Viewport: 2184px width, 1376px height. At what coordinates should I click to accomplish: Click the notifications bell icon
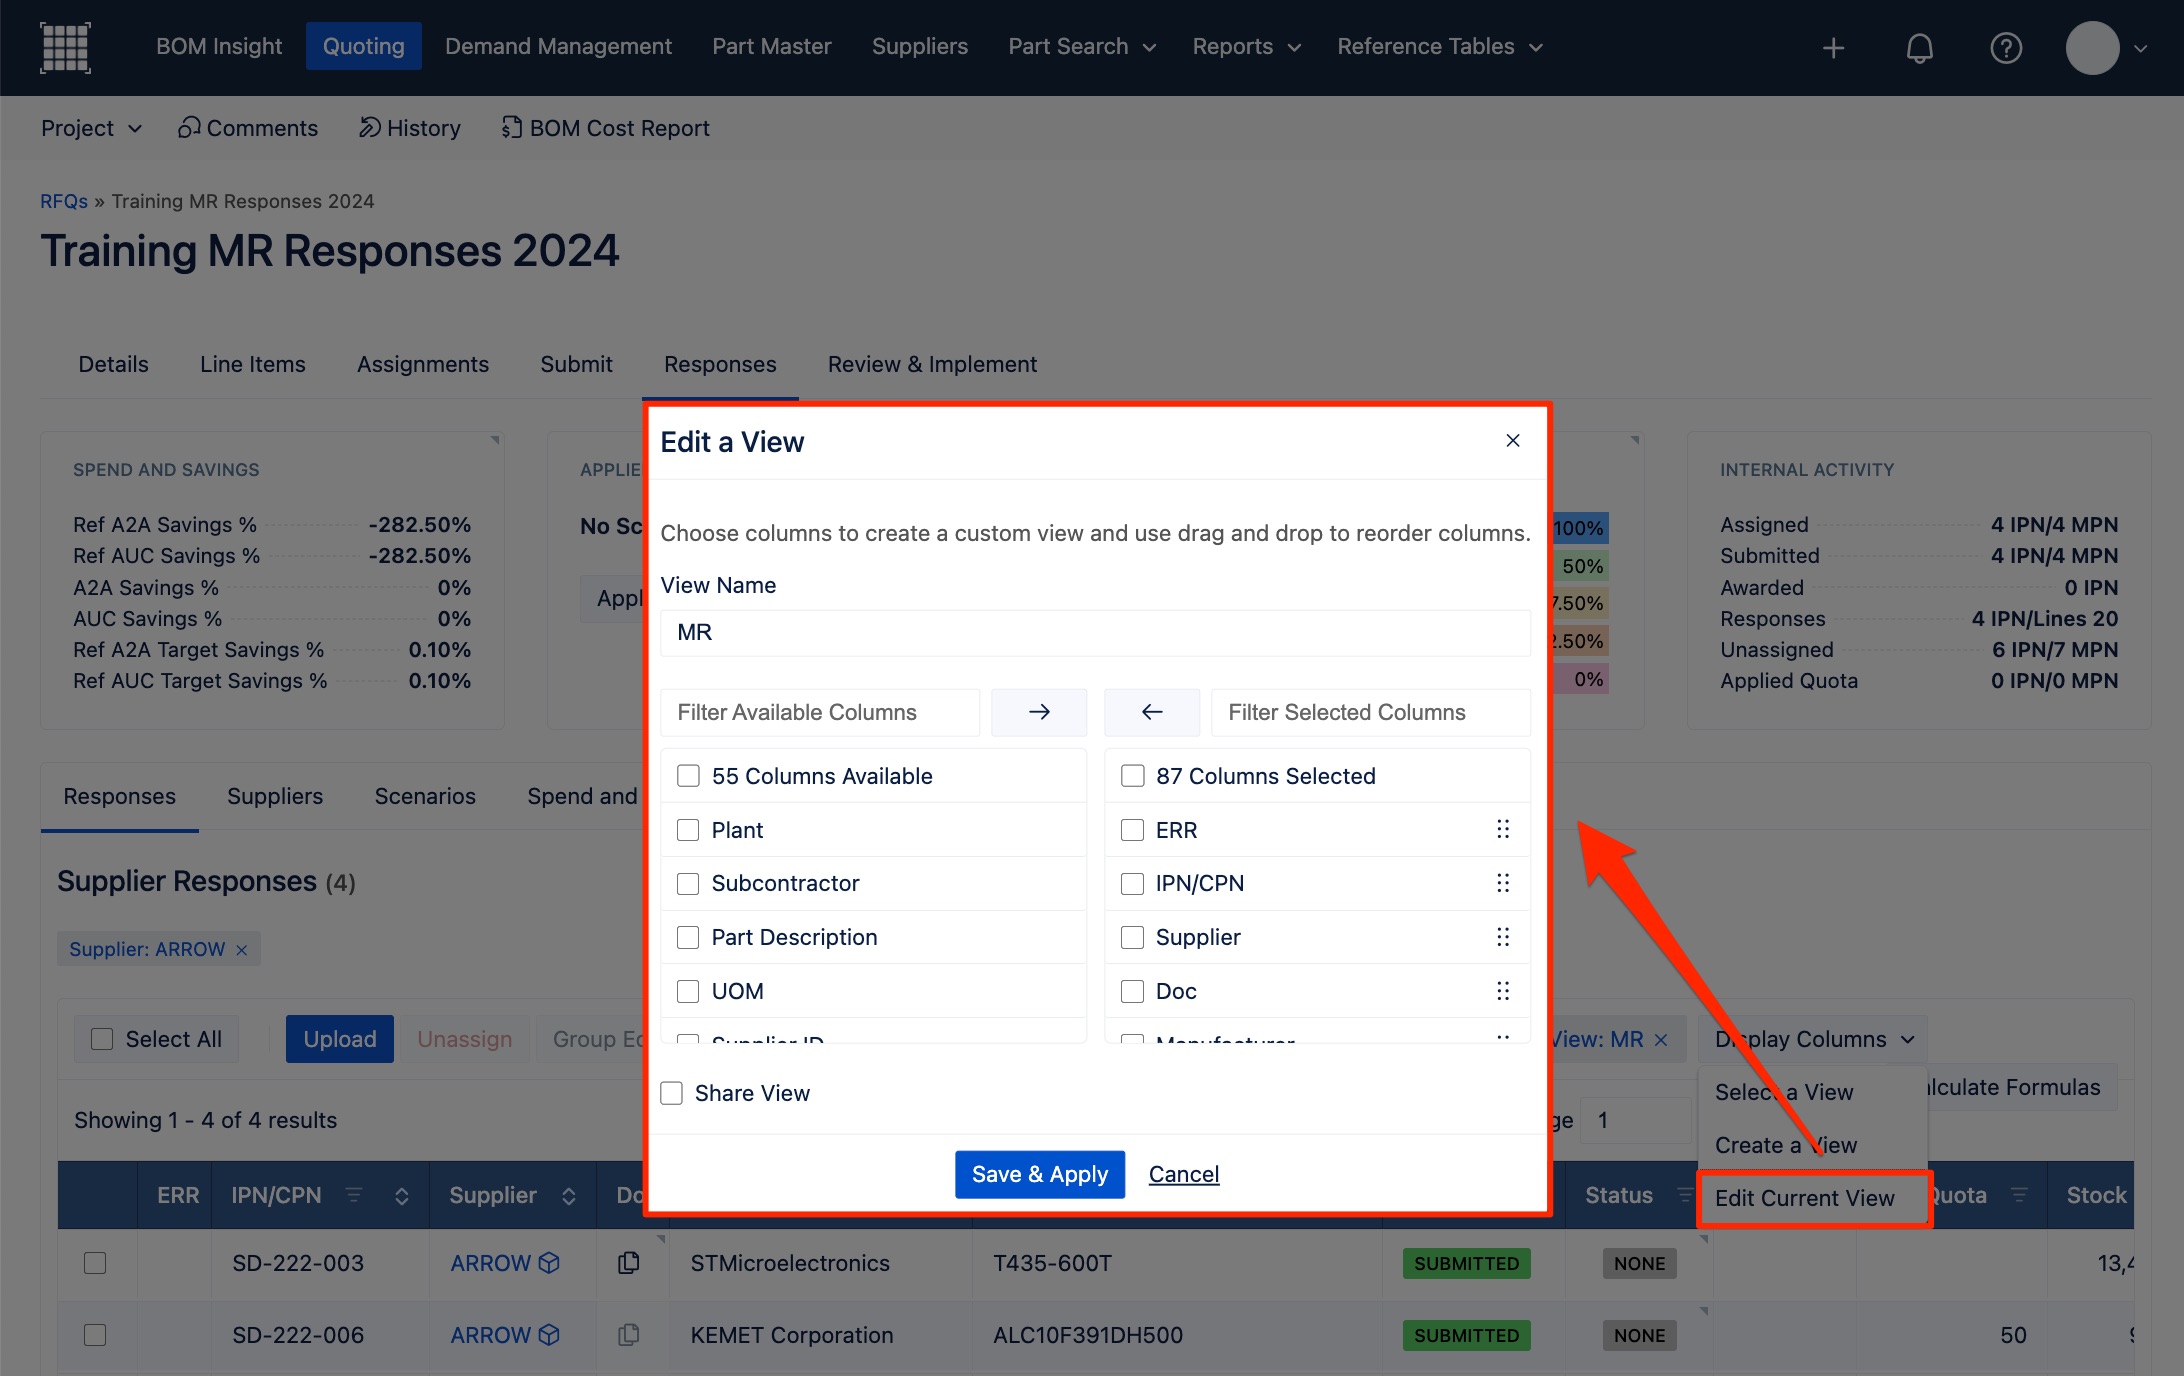[1919, 47]
